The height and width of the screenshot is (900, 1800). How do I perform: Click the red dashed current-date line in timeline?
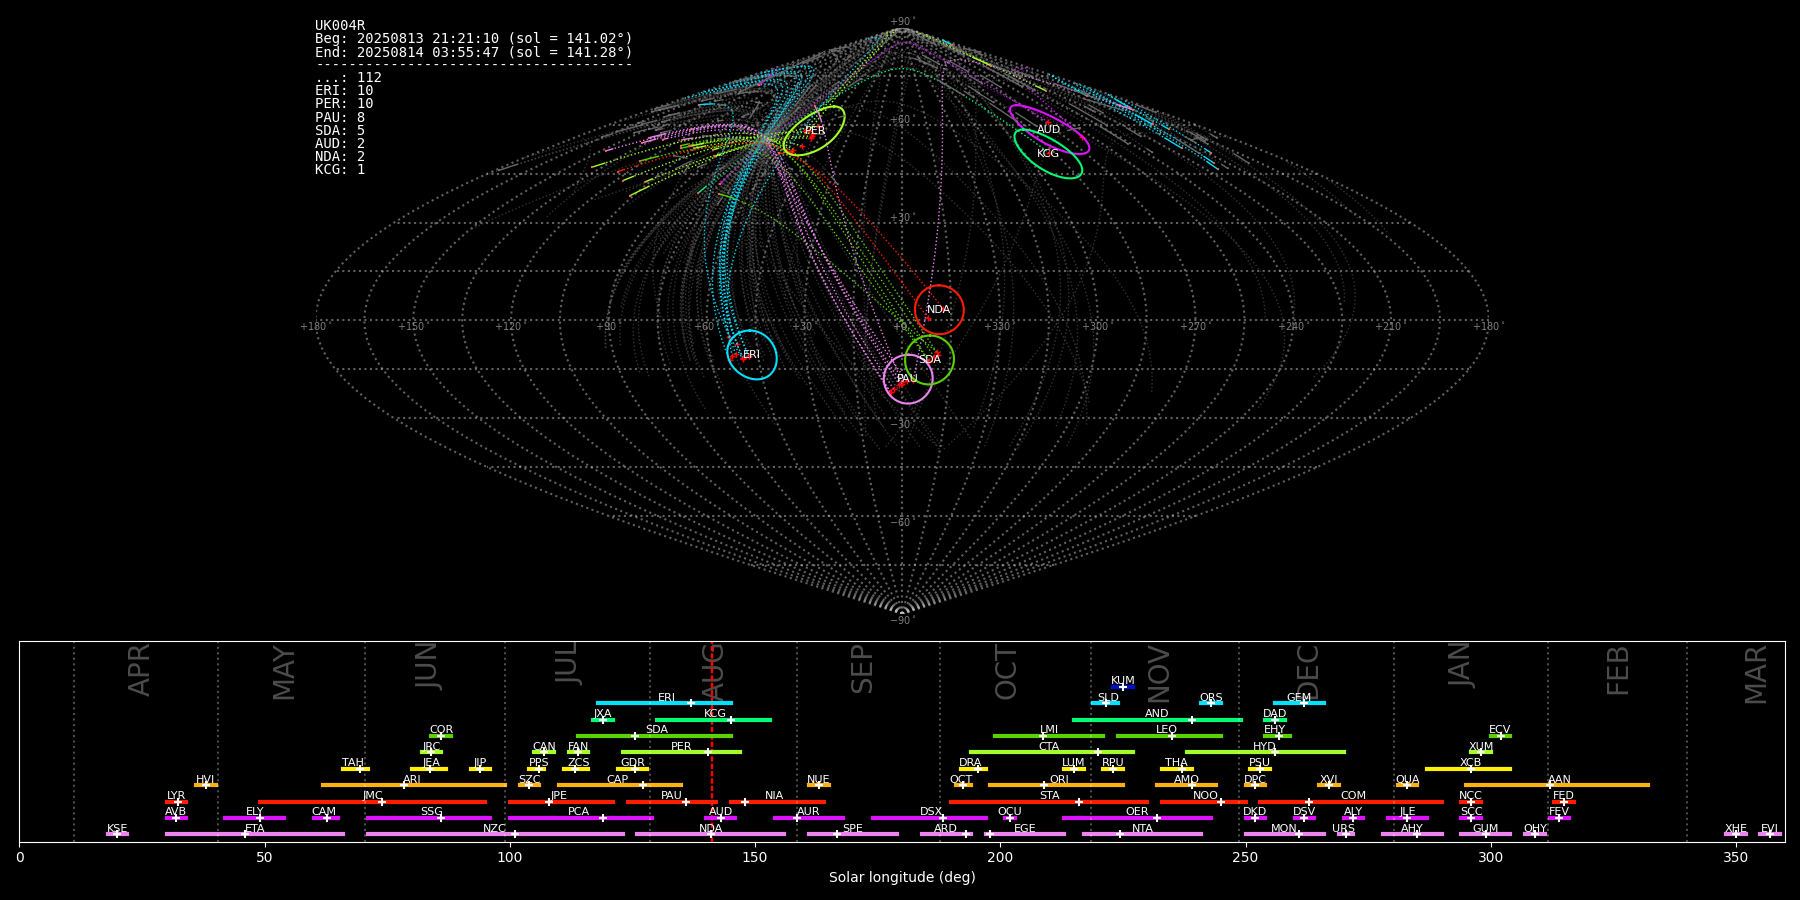pyautogui.click(x=711, y=741)
